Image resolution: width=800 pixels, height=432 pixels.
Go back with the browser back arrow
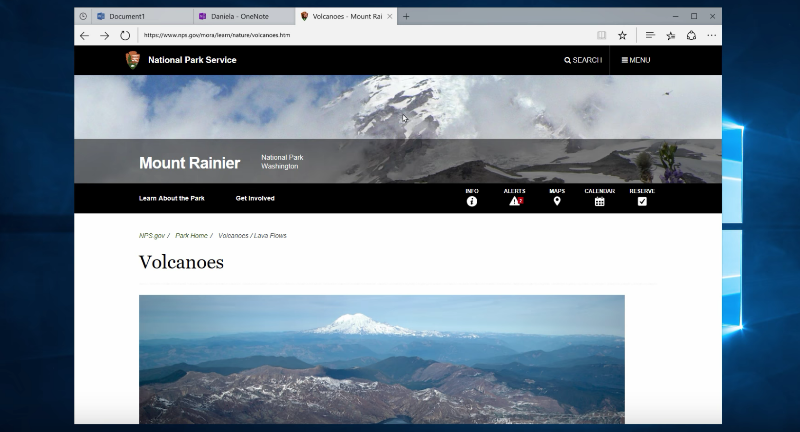84,35
